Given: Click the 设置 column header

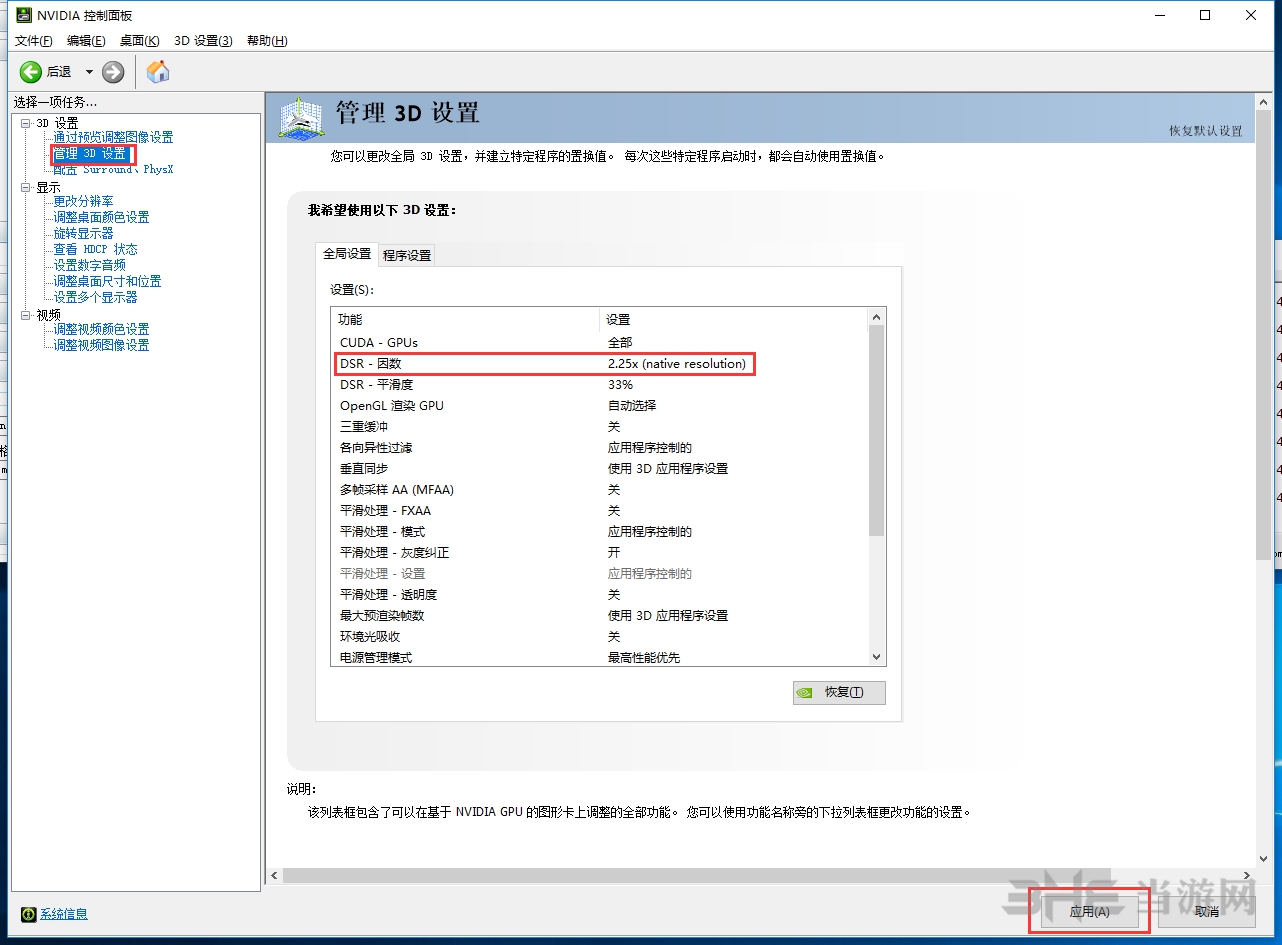Looking at the screenshot, I should [x=733, y=319].
